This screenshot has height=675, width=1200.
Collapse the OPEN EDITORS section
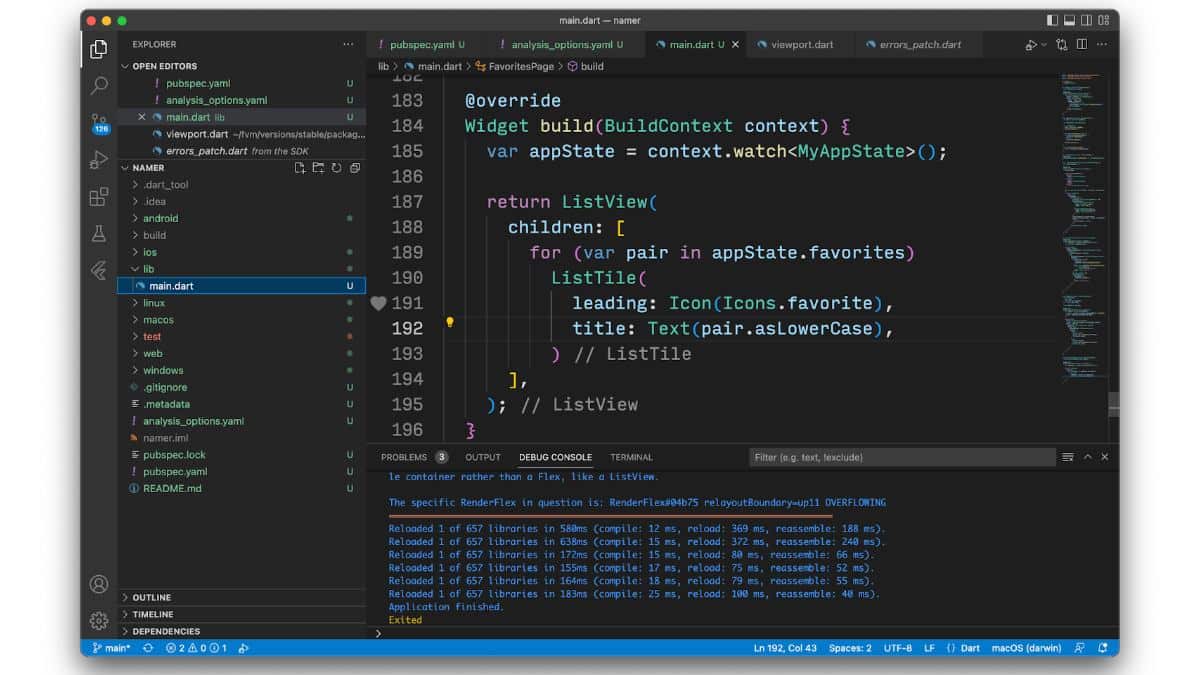pos(165,66)
